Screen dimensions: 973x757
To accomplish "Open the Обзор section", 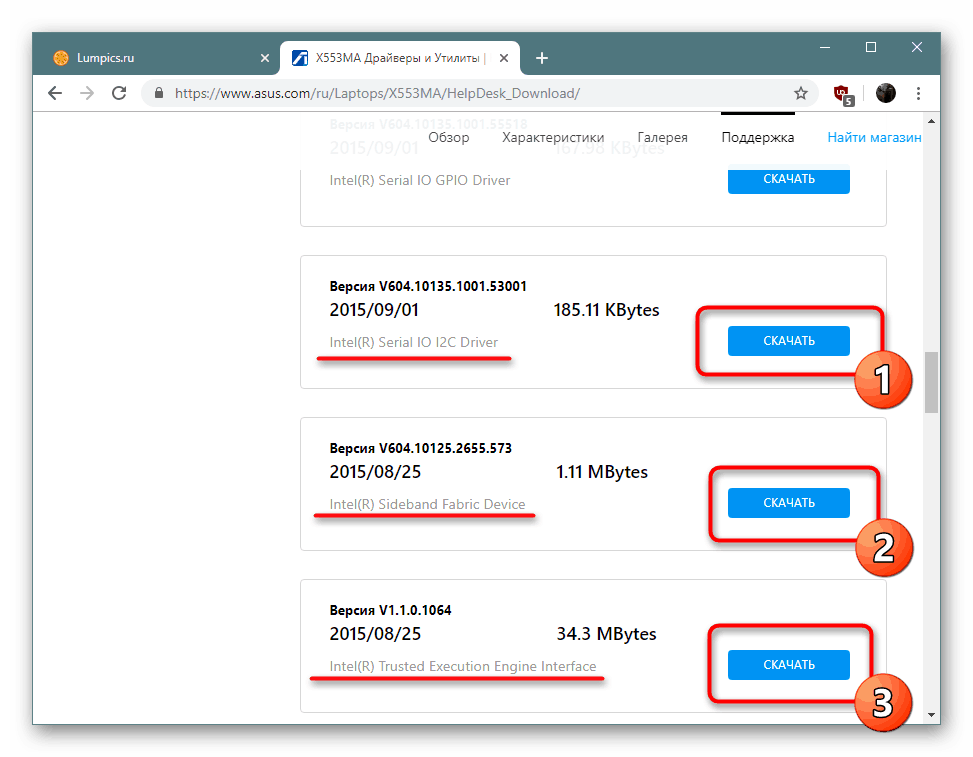I will (x=449, y=137).
